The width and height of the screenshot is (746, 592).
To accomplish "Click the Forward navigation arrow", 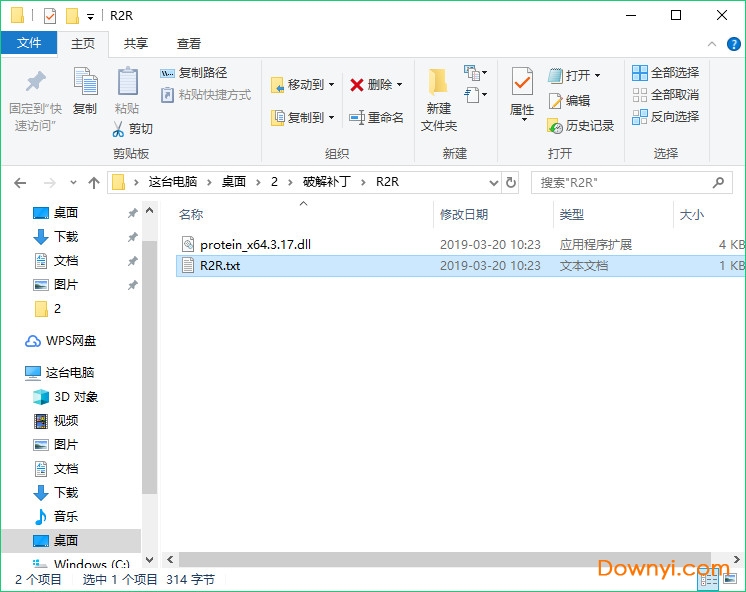I will point(49,183).
